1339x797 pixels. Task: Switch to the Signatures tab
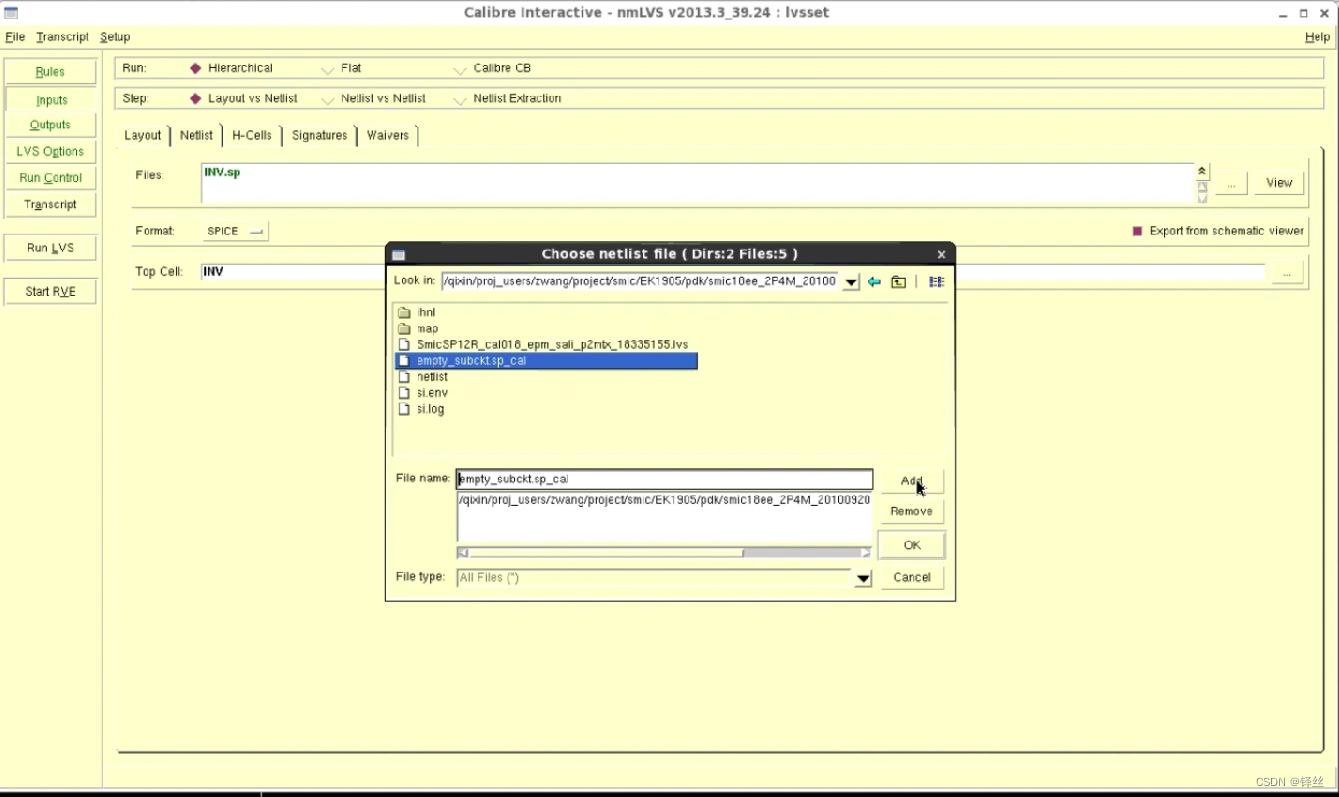[x=320, y=135]
